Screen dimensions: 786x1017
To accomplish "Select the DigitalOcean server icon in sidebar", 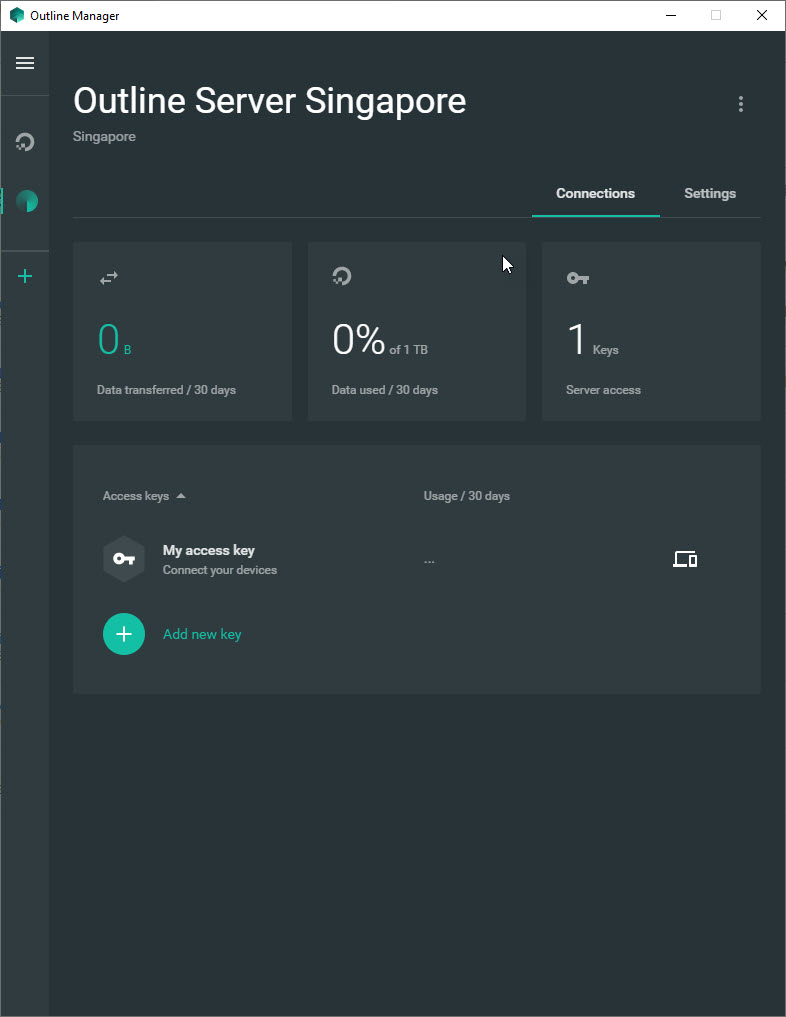I will coord(25,141).
